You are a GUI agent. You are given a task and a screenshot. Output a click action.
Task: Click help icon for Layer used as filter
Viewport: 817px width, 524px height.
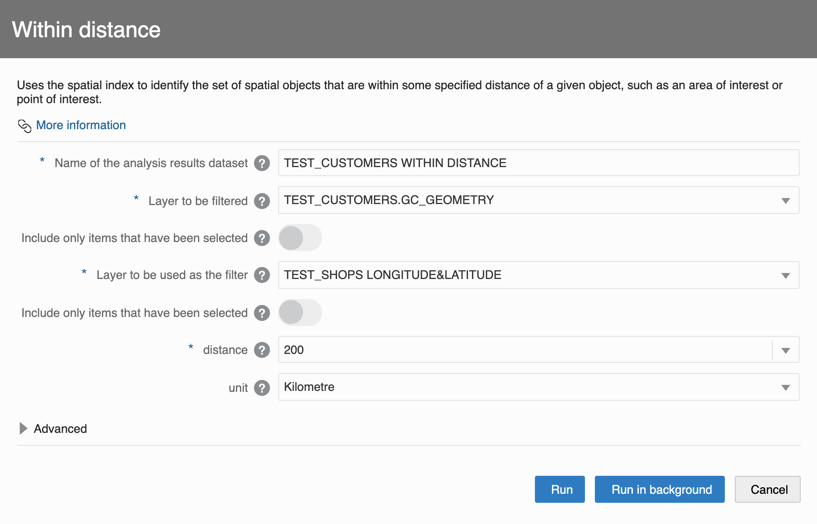(262, 275)
